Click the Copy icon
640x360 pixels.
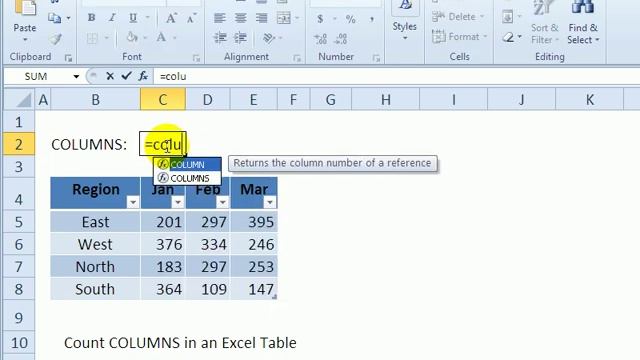55,18
